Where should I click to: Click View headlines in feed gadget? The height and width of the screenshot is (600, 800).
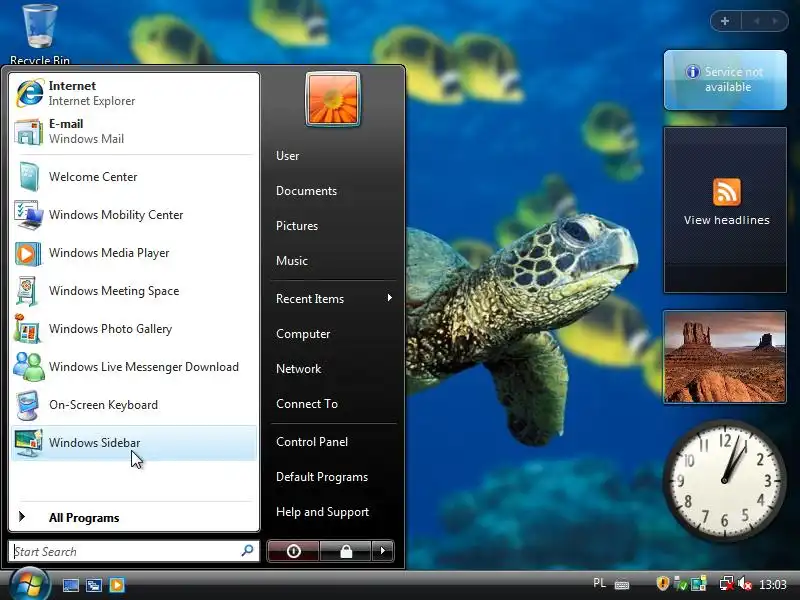[x=727, y=220]
